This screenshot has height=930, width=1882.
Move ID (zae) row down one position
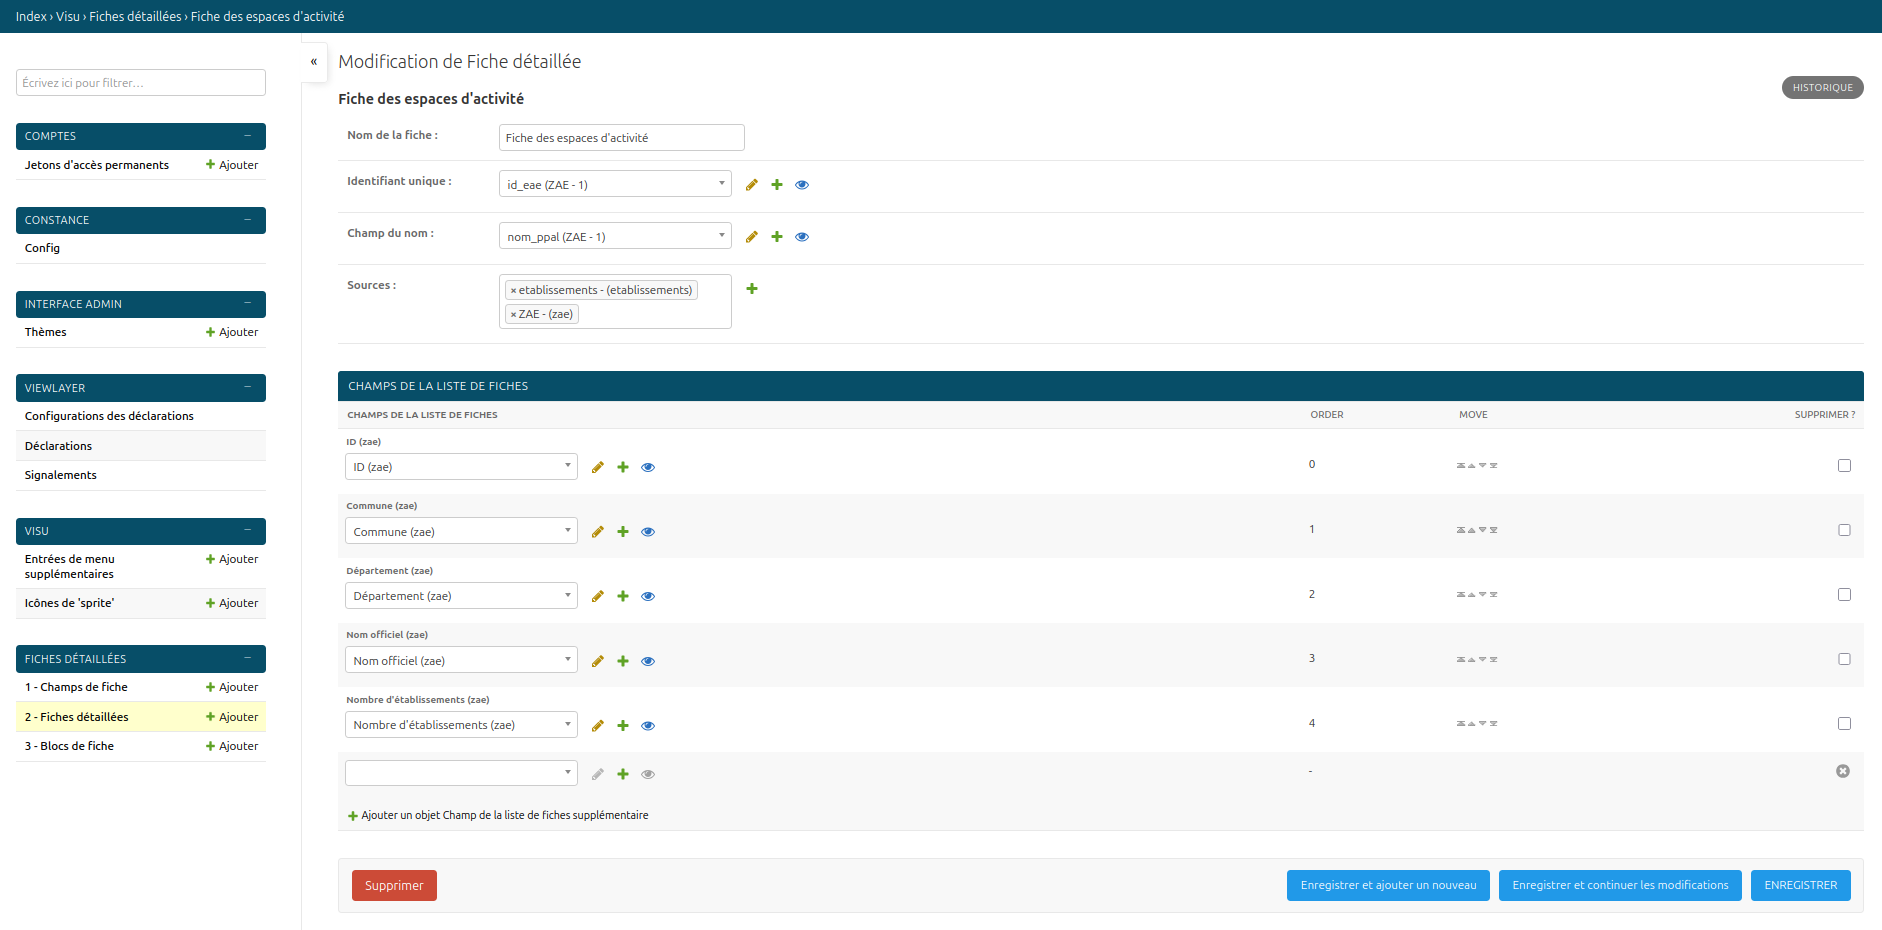[x=1482, y=465]
